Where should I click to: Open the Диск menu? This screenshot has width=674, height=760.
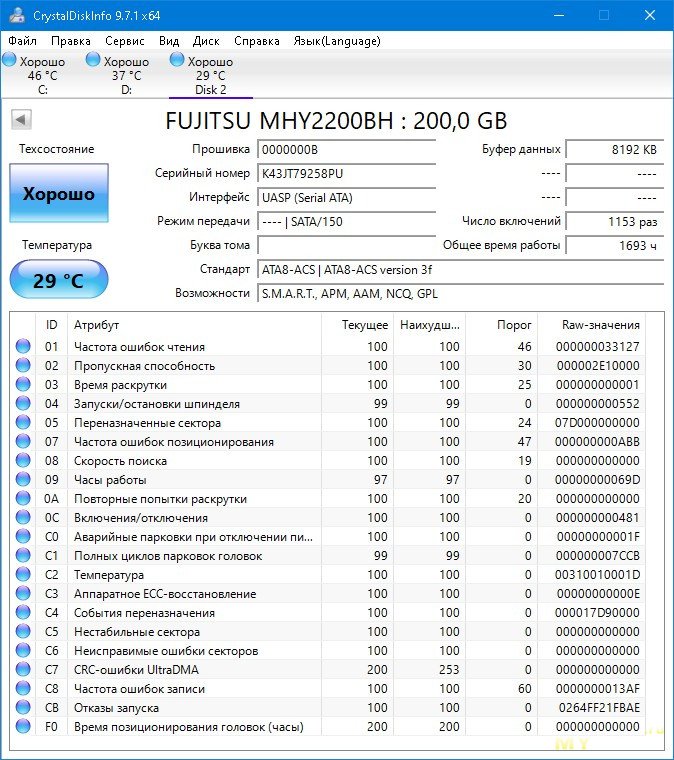(x=206, y=41)
